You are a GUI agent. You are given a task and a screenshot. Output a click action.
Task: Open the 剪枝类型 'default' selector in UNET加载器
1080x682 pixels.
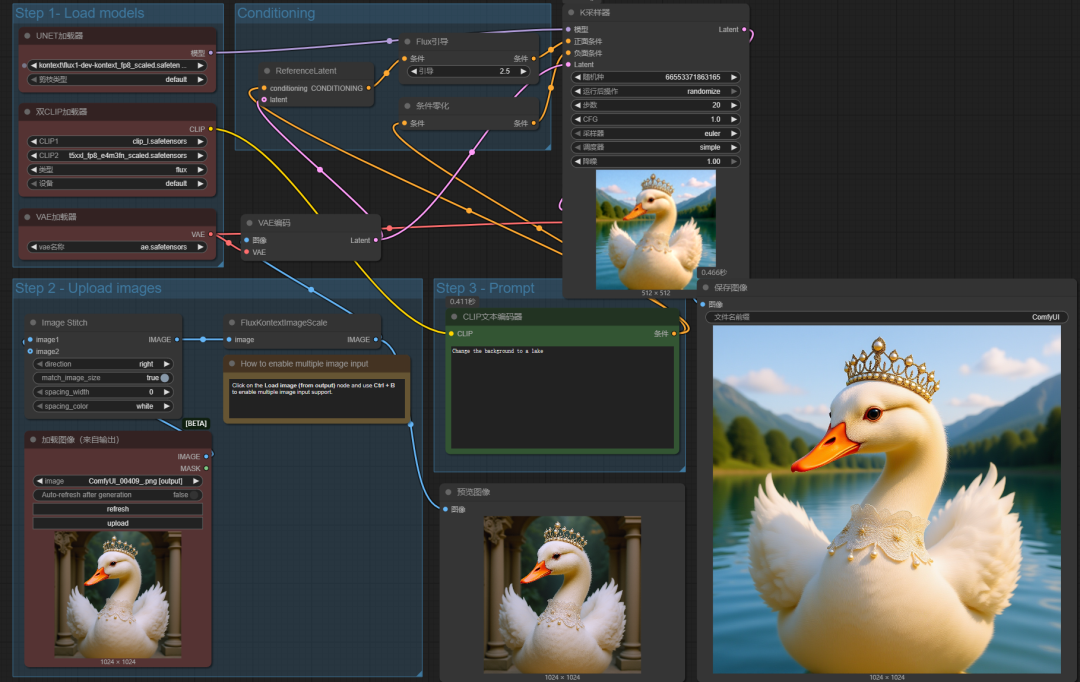pos(118,79)
